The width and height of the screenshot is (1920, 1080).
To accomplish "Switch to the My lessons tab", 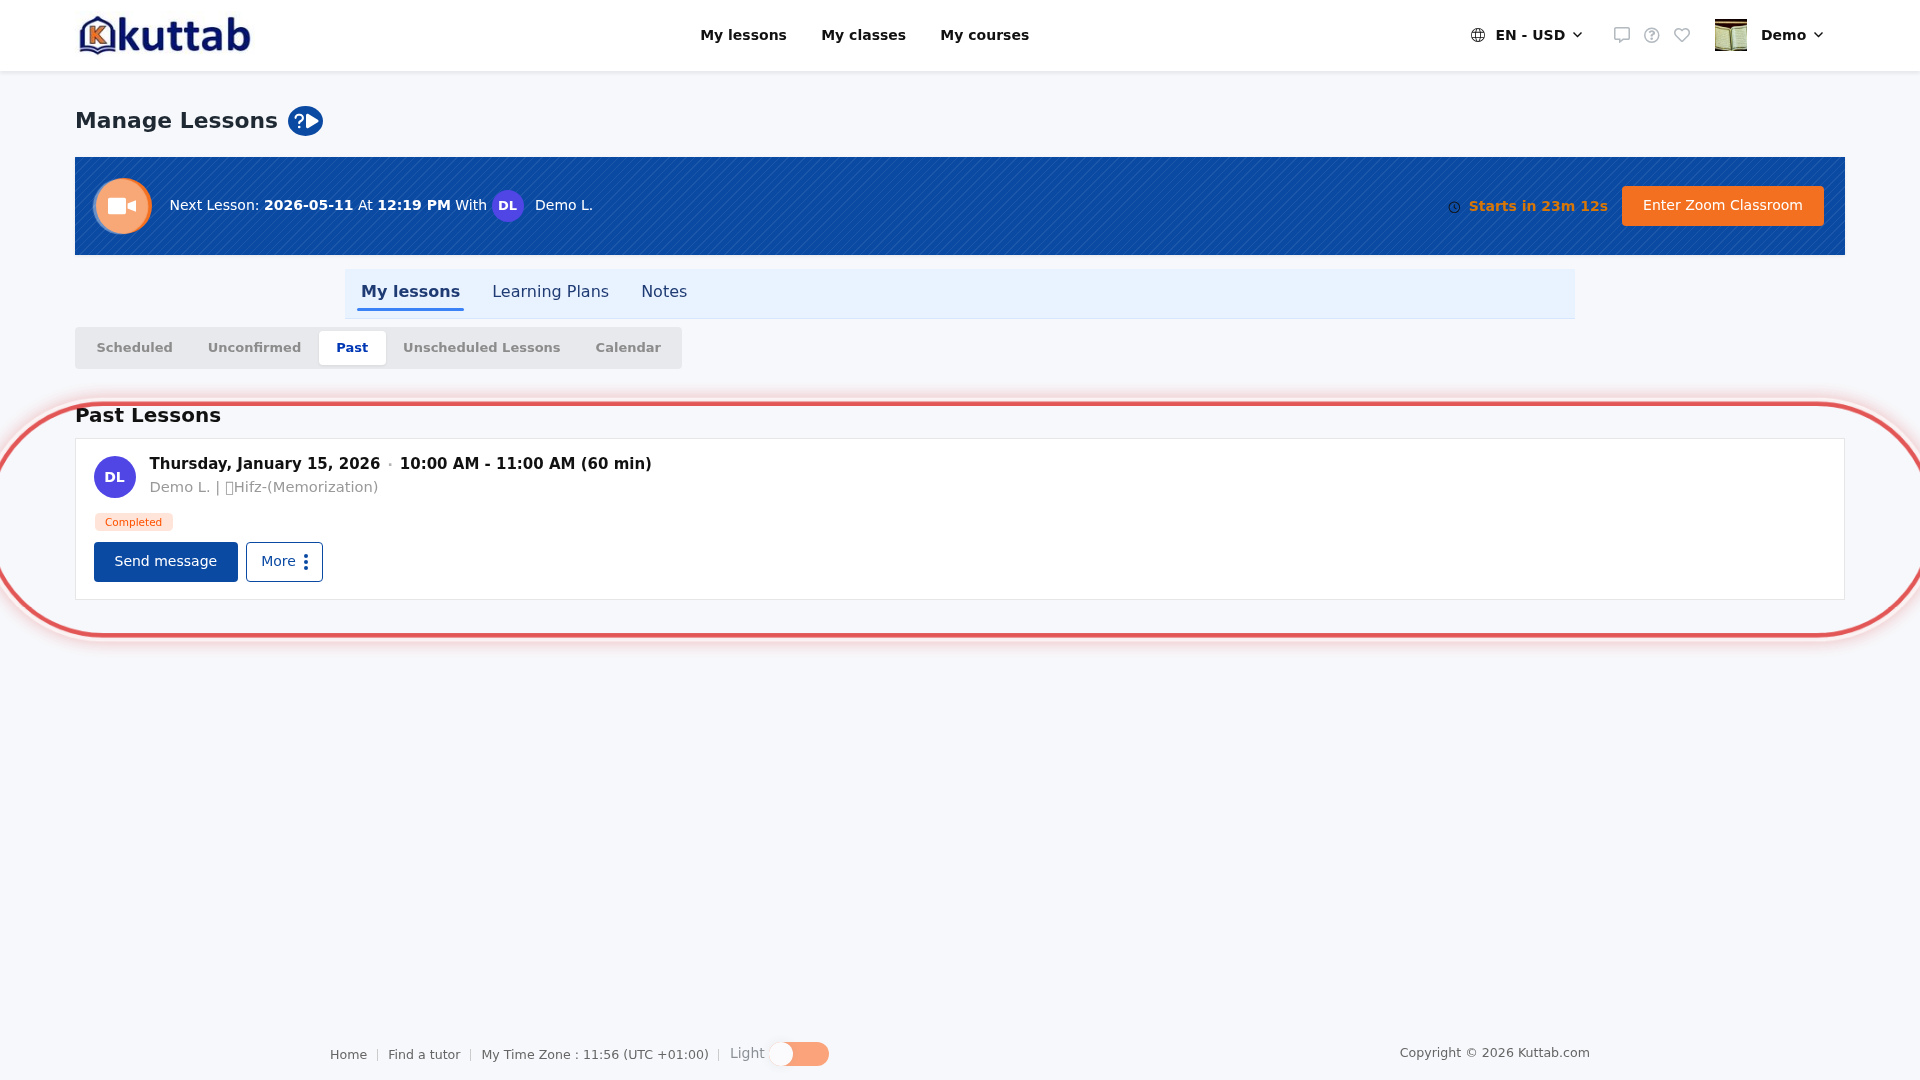I will [410, 292].
